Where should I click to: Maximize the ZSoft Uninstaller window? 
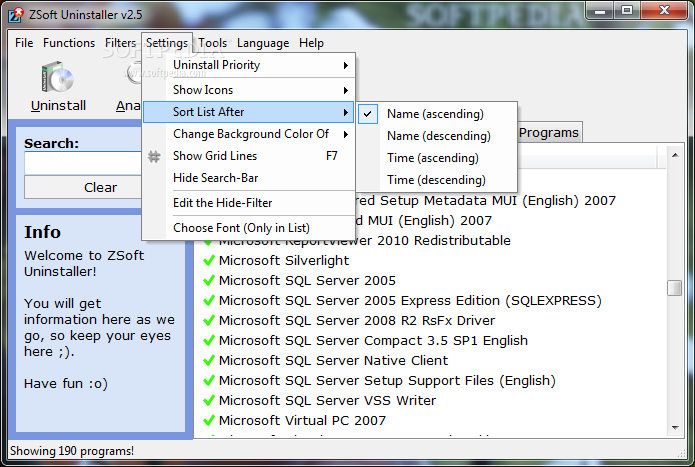coord(627,11)
